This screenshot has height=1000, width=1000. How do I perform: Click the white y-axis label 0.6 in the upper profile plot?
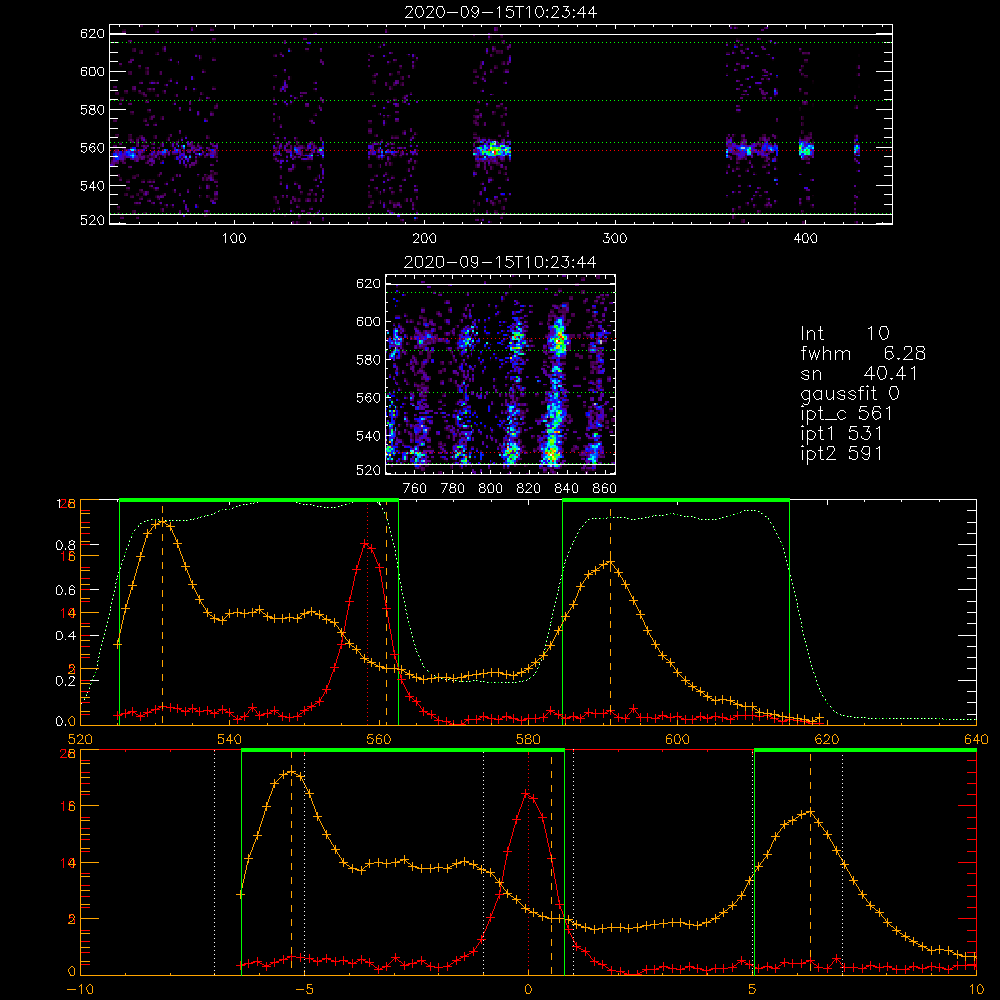66,591
